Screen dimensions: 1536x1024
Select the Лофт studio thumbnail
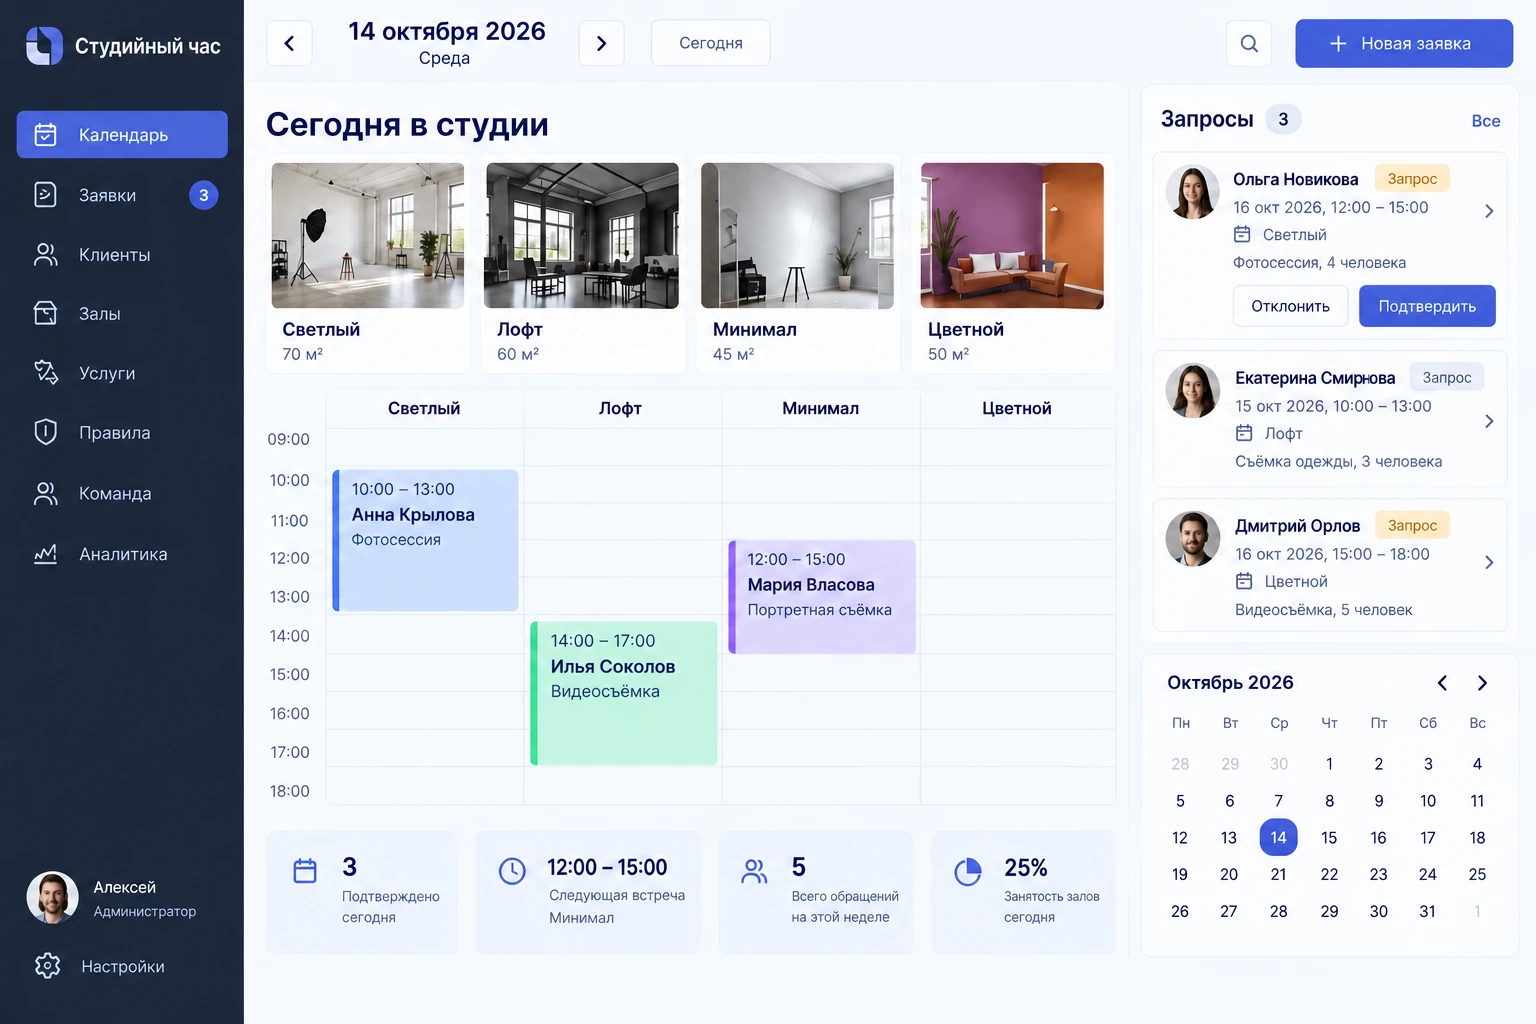[582, 236]
